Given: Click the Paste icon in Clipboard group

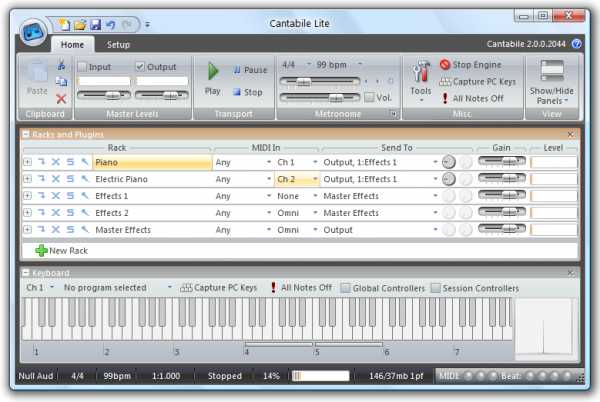Looking at the screenshot, I should (x=37, y=78).
